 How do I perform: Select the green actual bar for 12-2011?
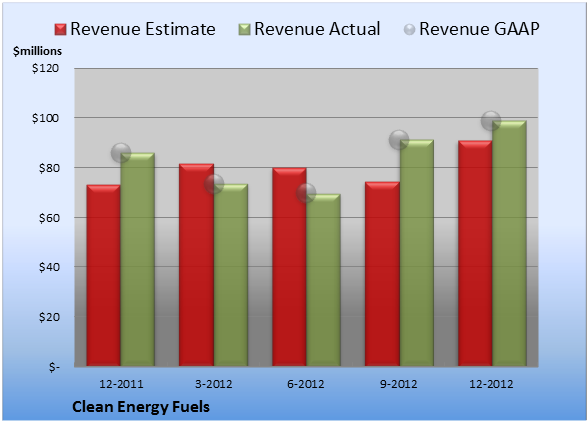(138, 259)
